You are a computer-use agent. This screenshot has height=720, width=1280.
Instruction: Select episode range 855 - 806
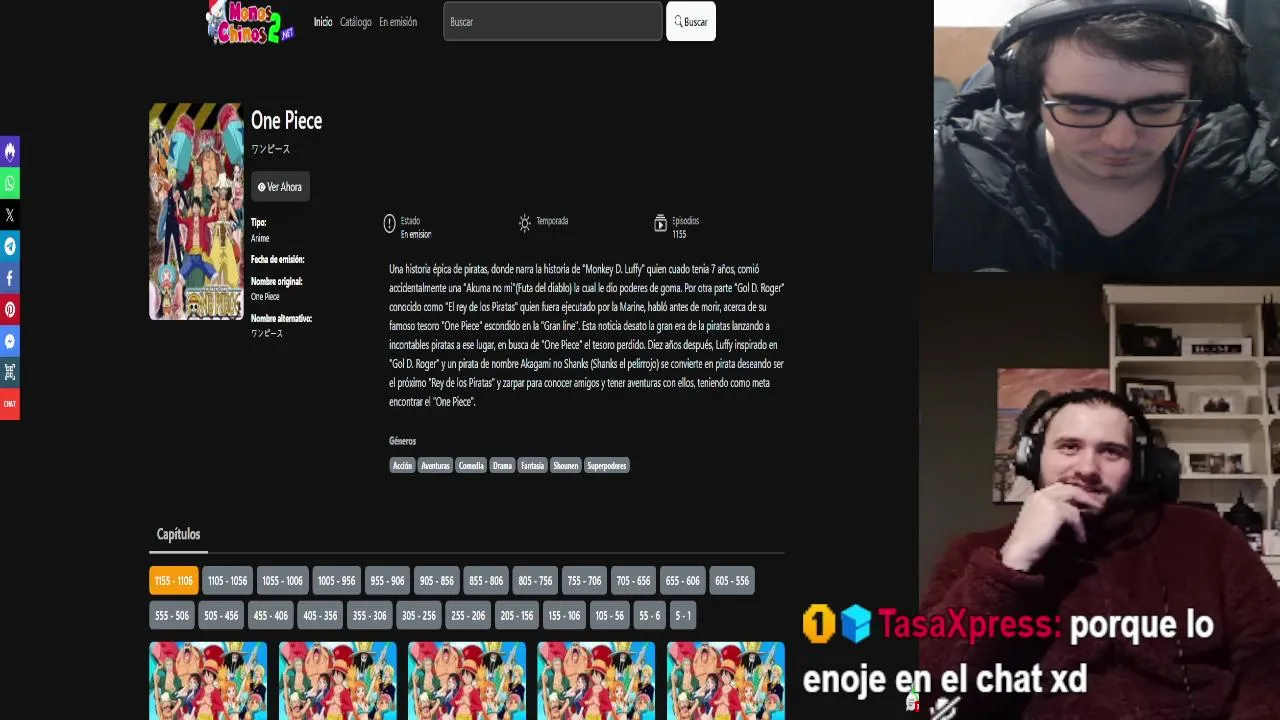[486, 581]
